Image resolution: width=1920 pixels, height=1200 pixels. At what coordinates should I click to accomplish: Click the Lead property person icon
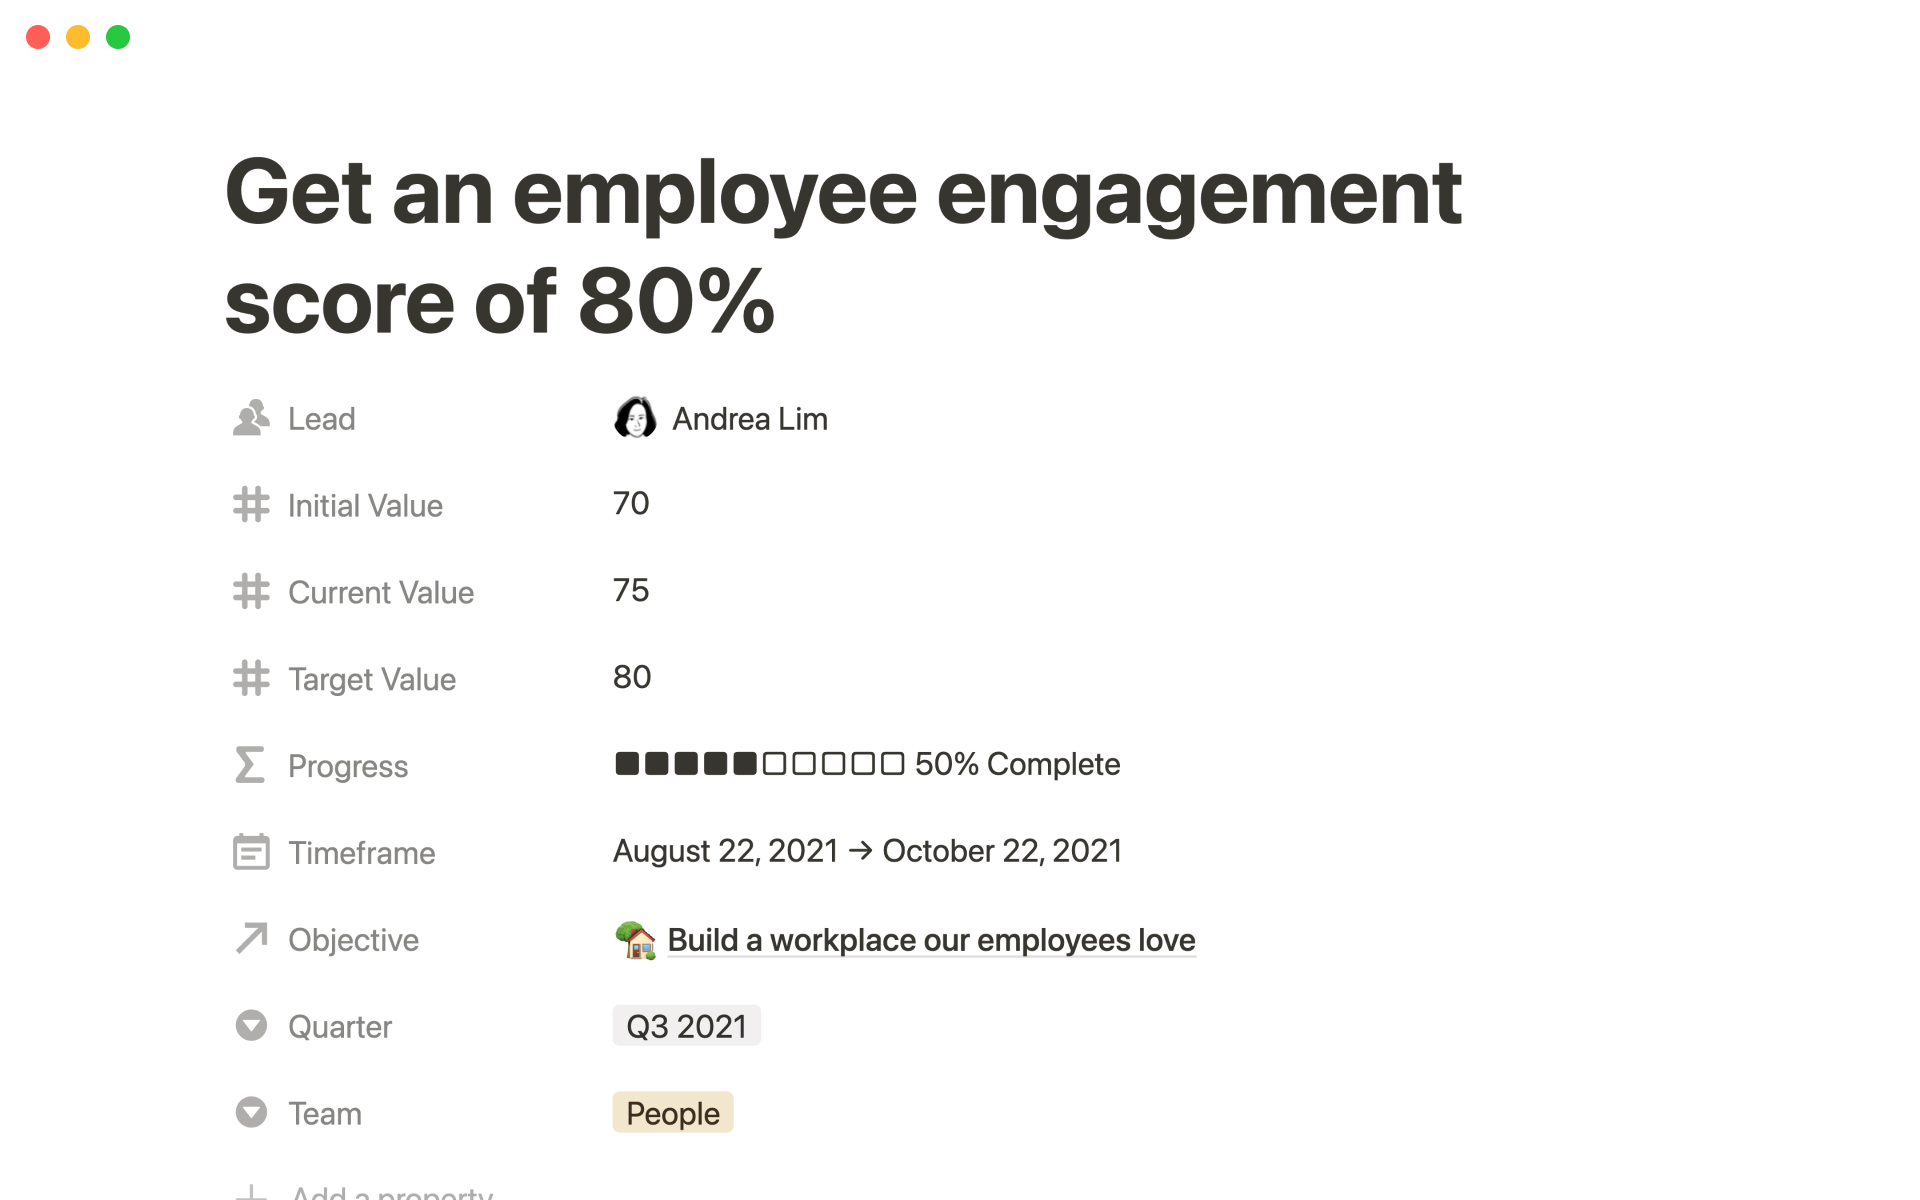tap(251, 418)
